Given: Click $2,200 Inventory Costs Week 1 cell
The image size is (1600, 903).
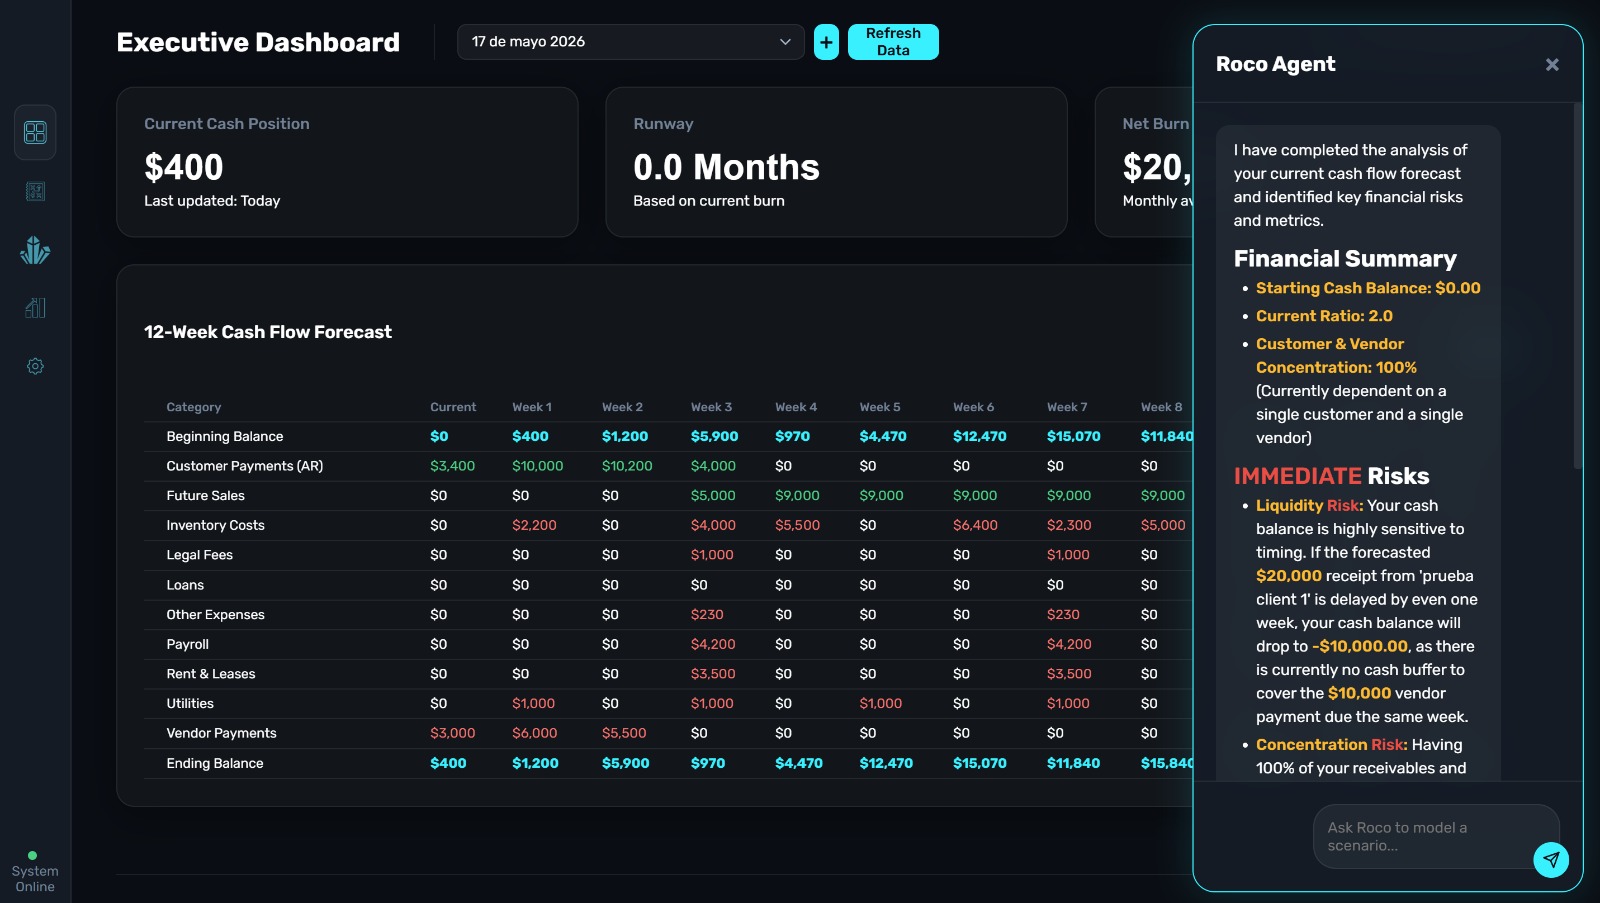Looking at the screenshot, I should coord(534,525).
